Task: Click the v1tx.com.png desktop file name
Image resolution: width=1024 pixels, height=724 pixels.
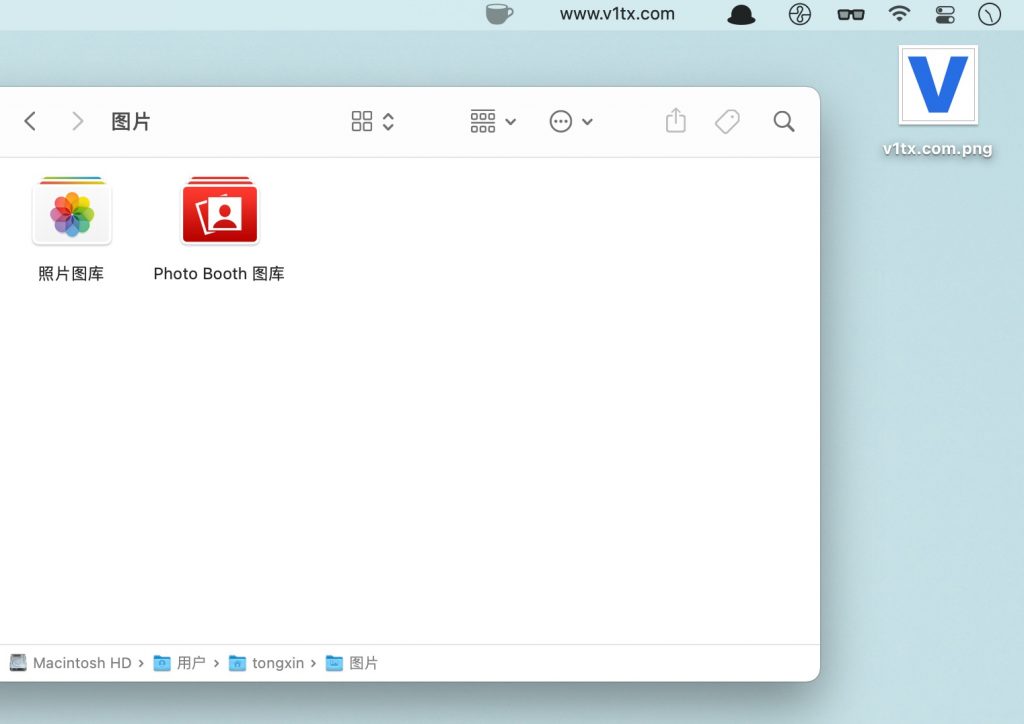Action: pos(937,149)
